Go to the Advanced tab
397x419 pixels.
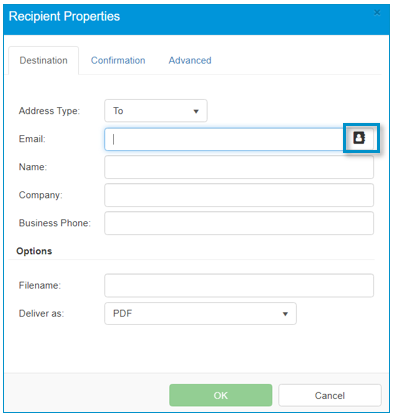click(x=190, y=61)
